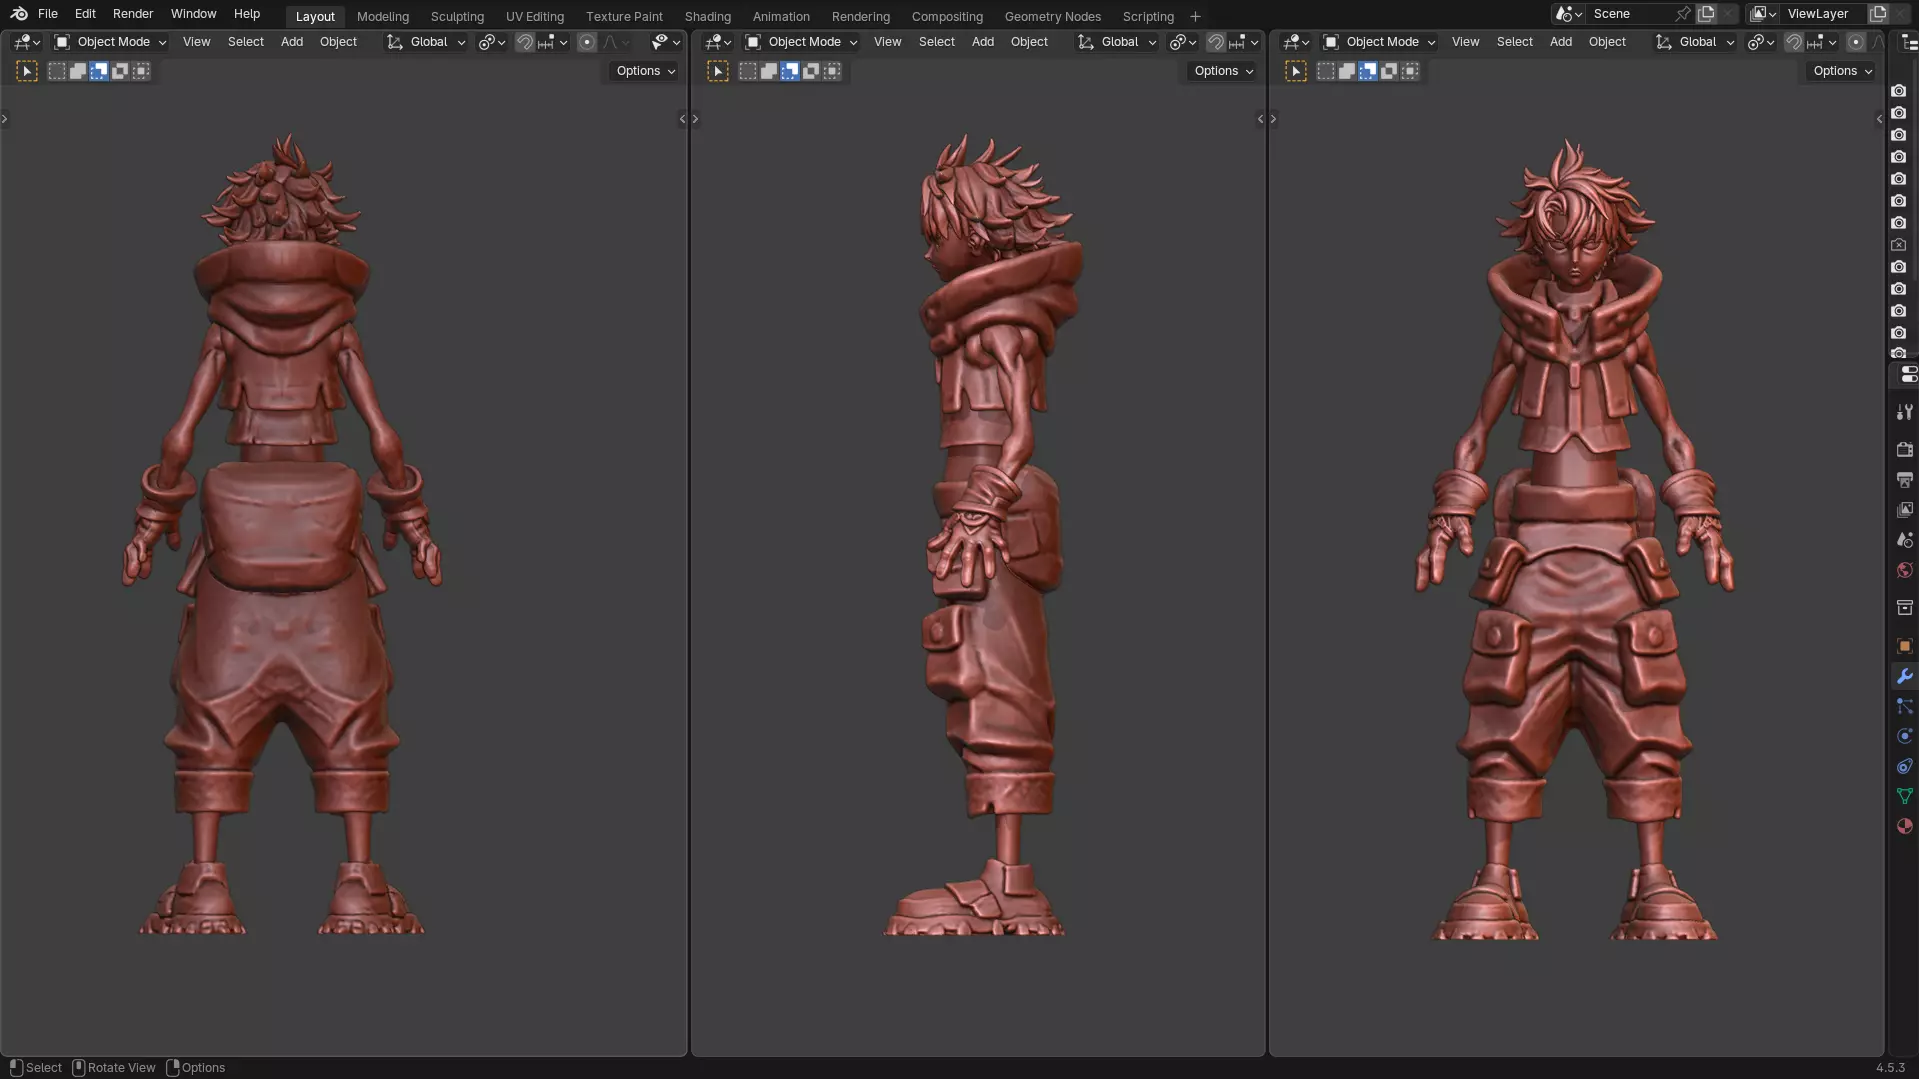Screen dimensions: 1919x1079
Task: Open Object Mode dropdown in left viewport
Action: (x=111, y=42)
